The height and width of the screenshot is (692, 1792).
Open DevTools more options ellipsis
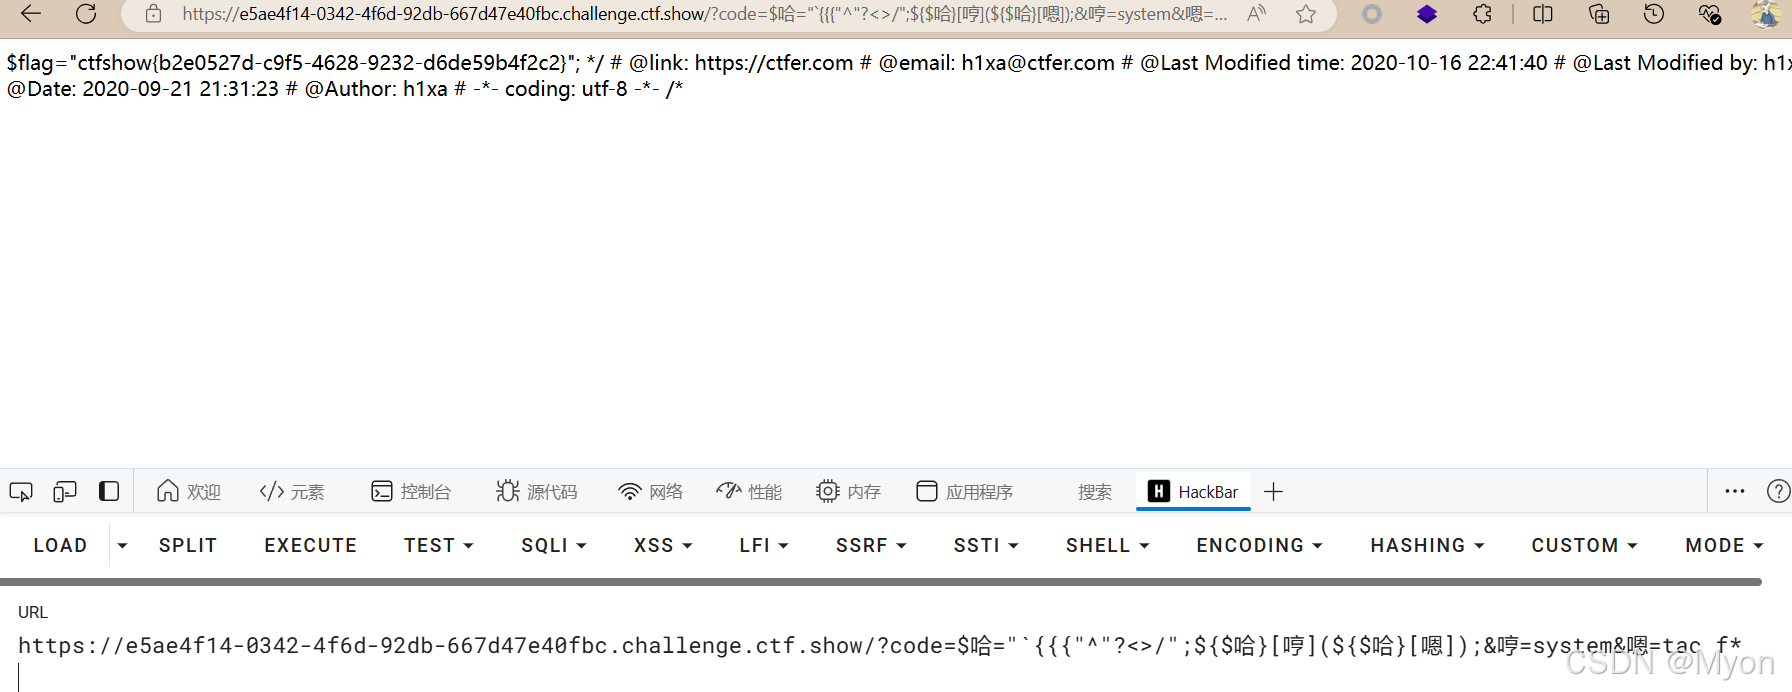pyautogui.click(x=1735, y=491)
